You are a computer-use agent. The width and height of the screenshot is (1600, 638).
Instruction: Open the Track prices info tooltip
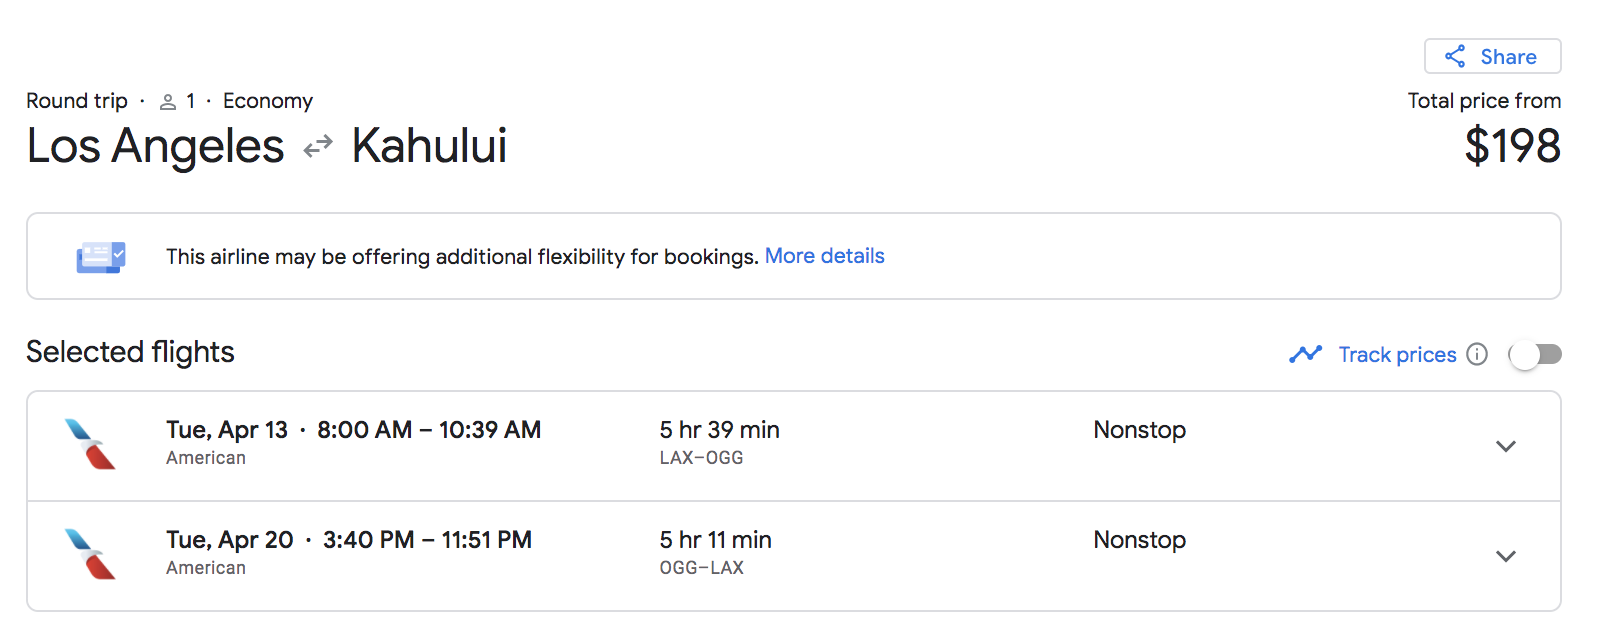1477,354
